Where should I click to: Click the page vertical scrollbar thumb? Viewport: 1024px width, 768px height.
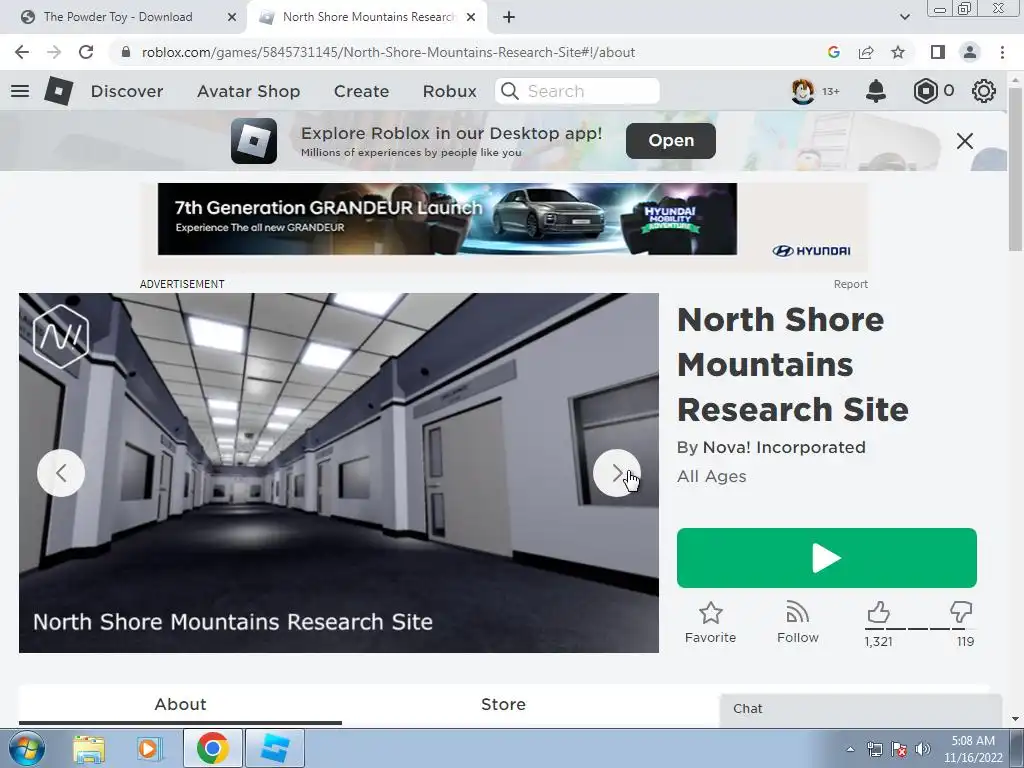1015,168
